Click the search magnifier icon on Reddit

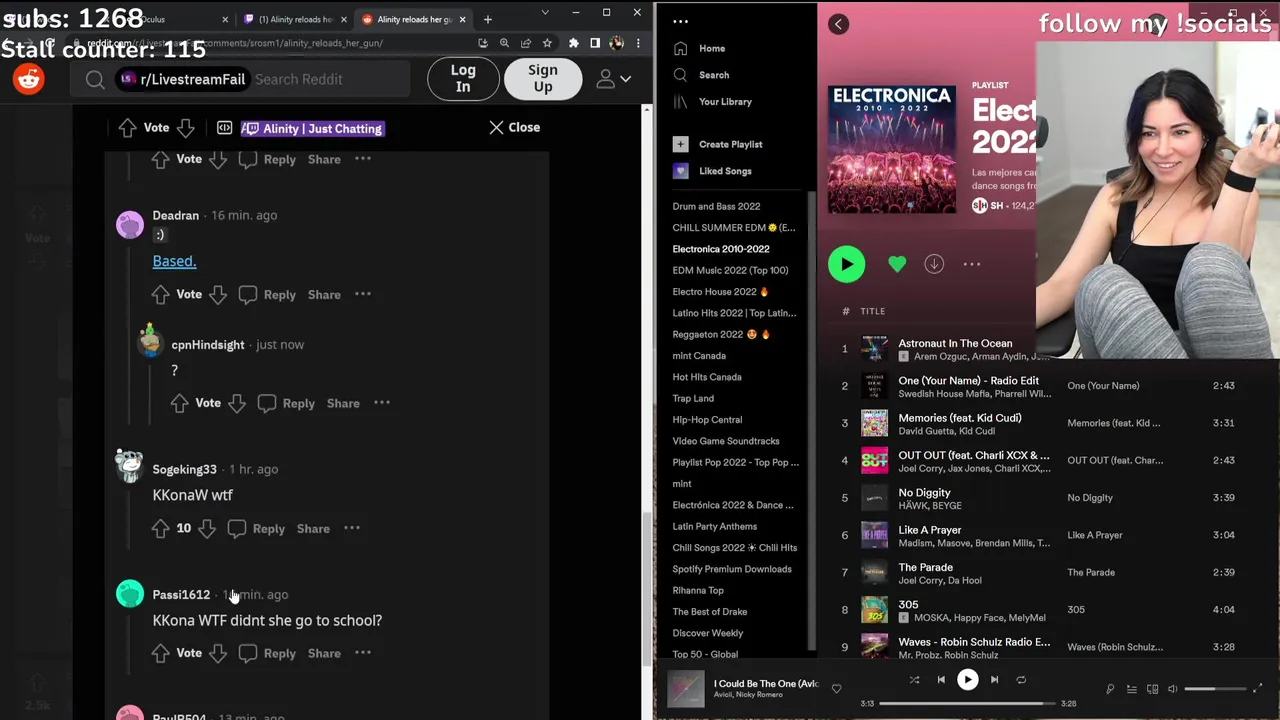(95, 80)
